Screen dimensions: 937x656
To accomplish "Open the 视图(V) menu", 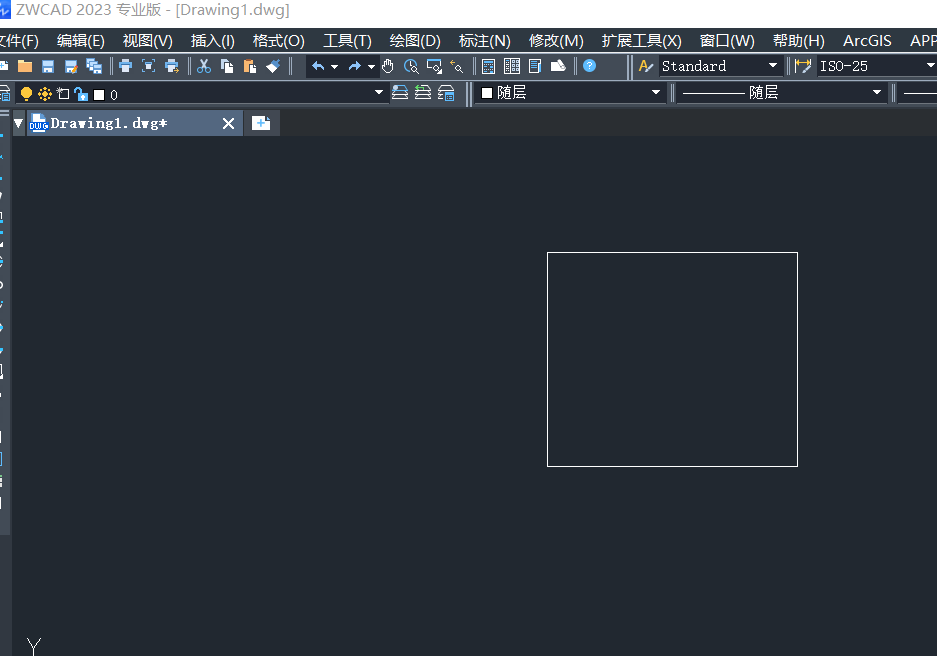I will tap(148, 41).
